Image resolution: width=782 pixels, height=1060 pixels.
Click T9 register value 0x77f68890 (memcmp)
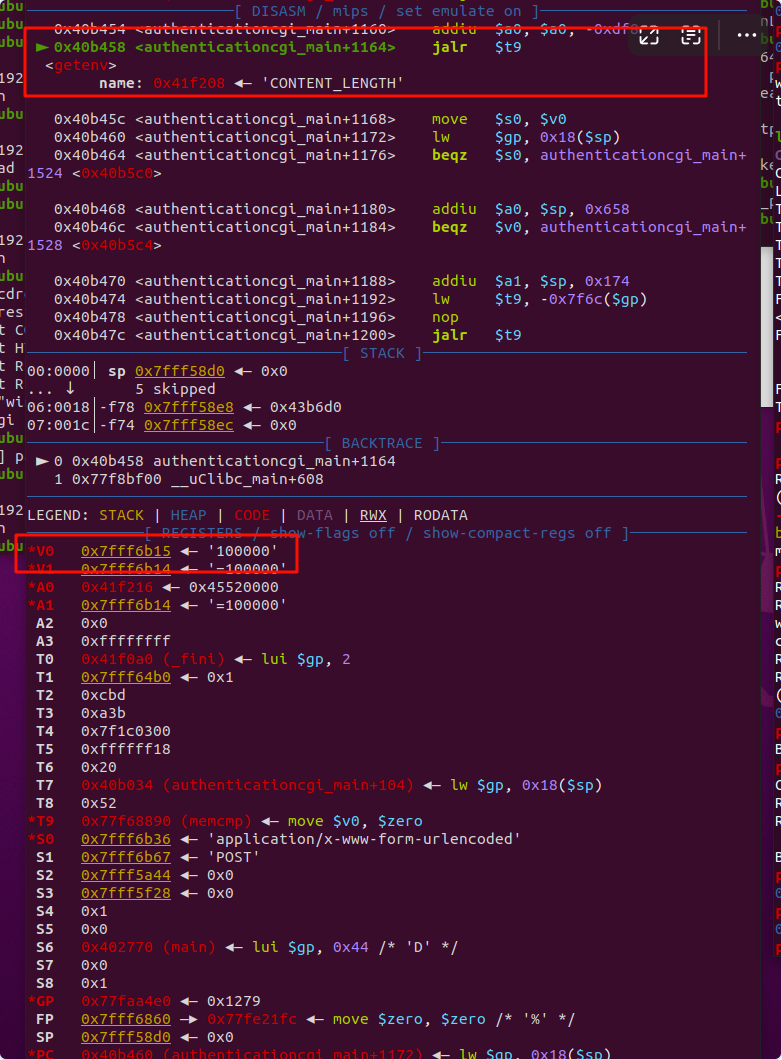click(x=166, y=821)
